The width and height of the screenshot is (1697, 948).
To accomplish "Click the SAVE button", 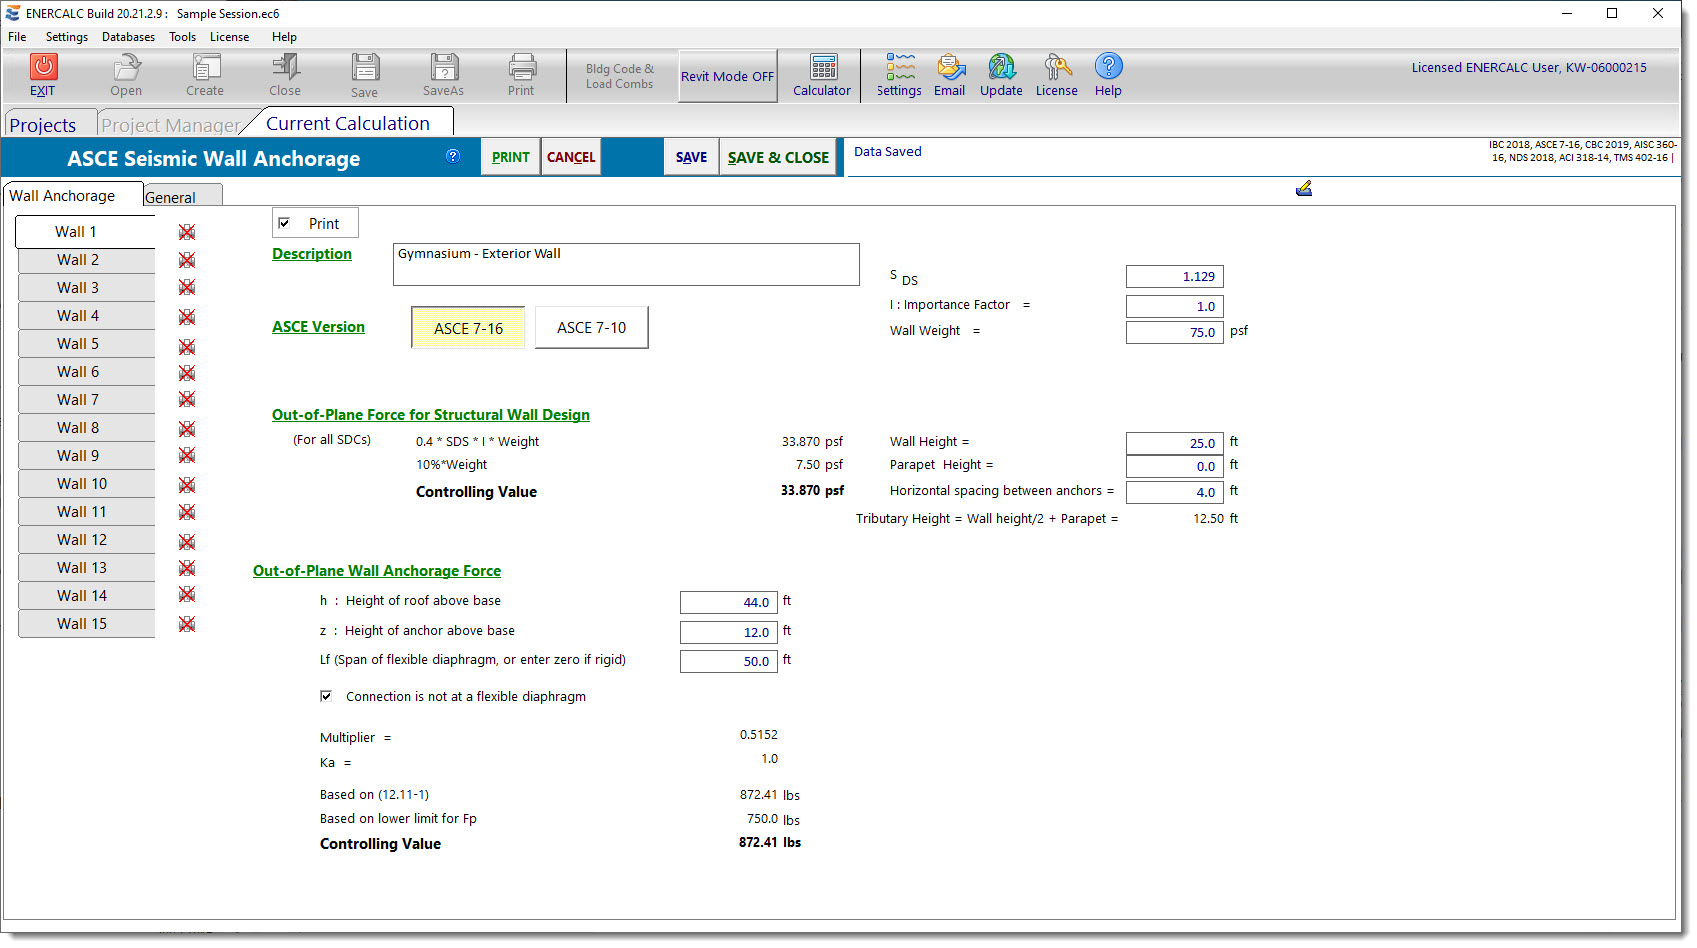I will click(x=691, y=157).
